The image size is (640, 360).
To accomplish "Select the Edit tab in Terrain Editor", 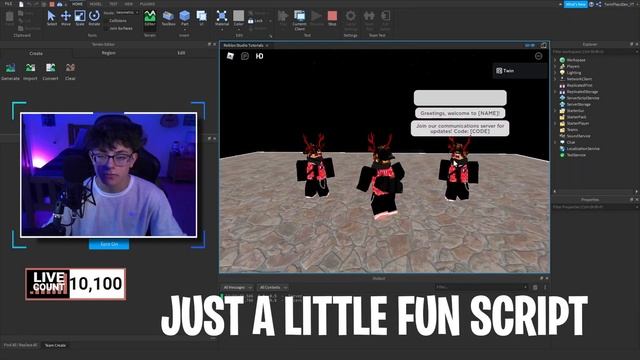I will [181, 53].
